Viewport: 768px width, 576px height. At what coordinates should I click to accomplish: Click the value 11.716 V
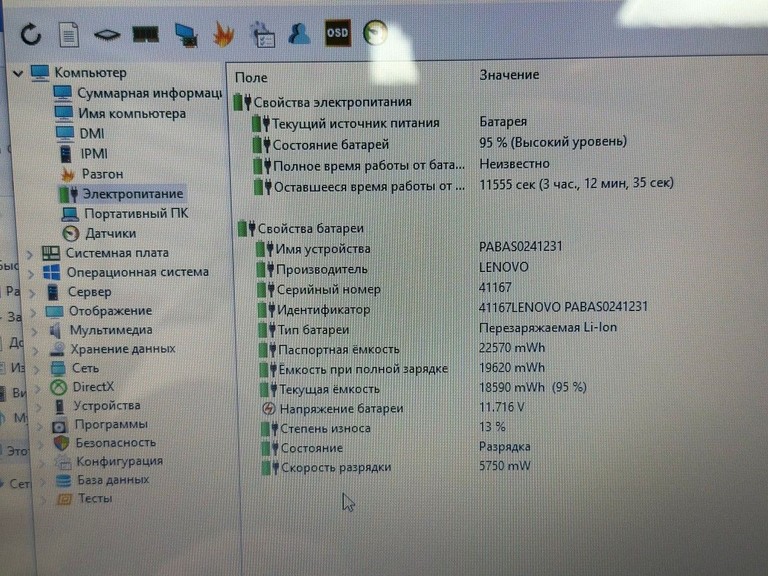502,407
